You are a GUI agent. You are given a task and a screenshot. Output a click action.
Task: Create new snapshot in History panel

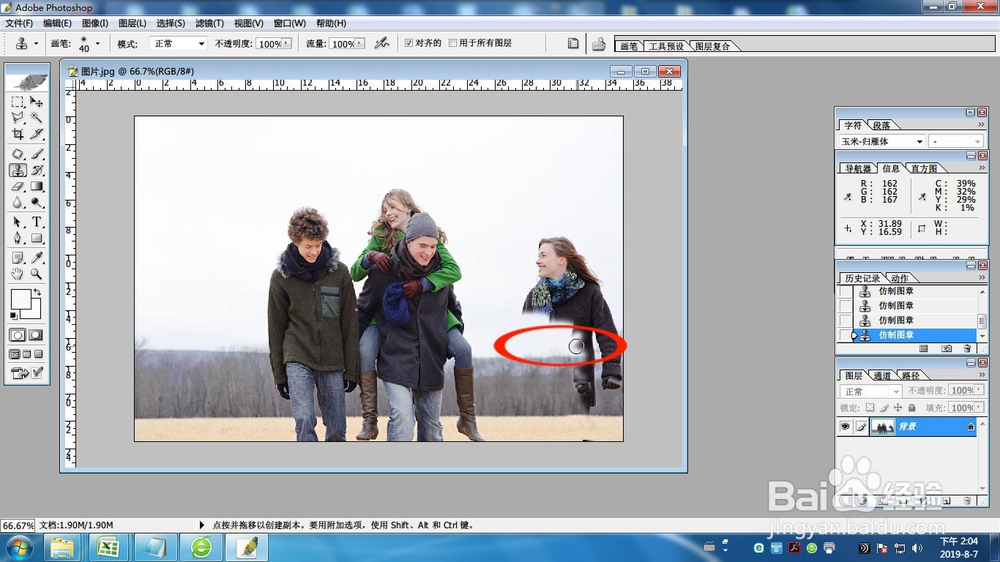946,348
